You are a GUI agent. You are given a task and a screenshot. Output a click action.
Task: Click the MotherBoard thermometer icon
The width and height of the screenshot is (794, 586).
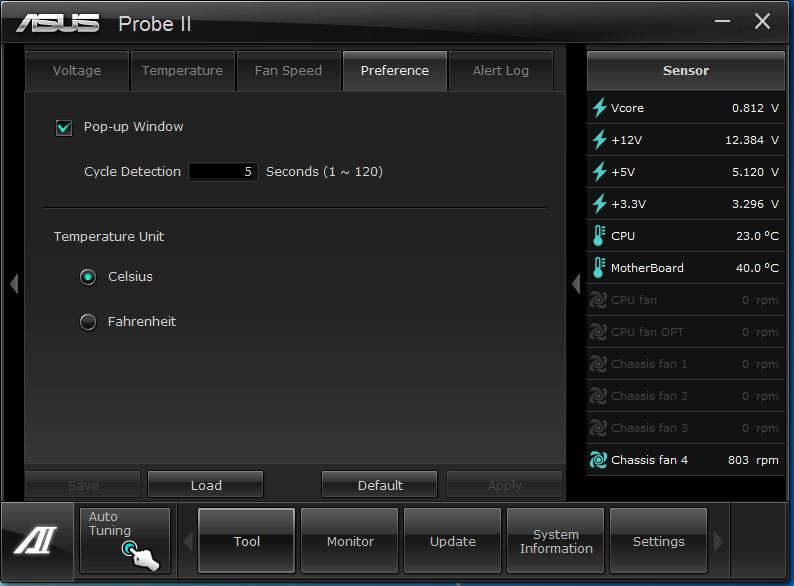coord(599,267)
